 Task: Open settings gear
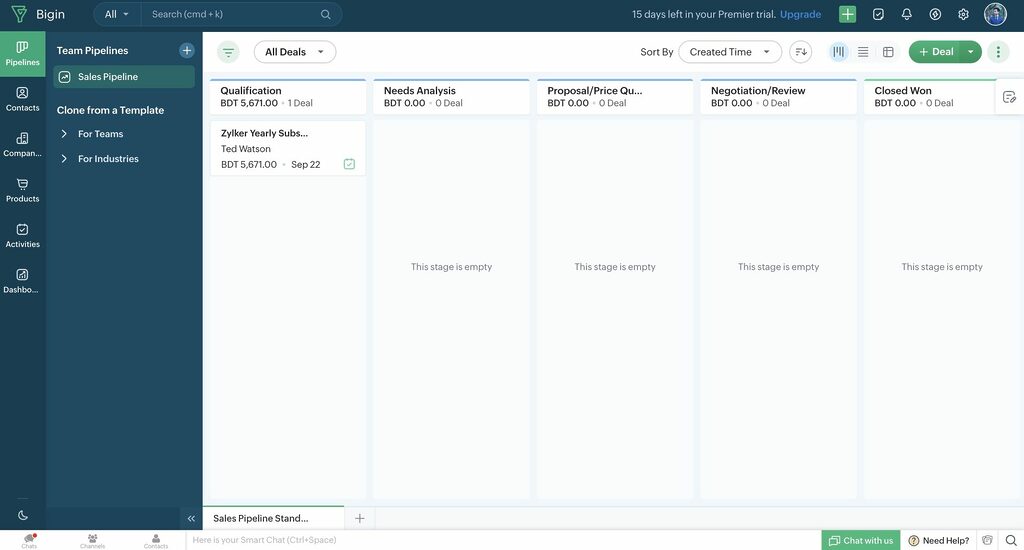point(963,14)
